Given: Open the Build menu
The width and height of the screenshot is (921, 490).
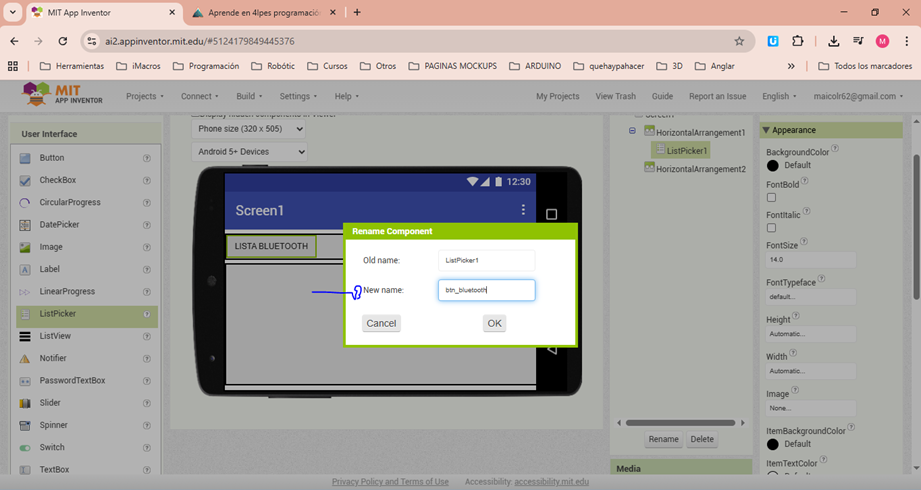Looking at the screenshot, I should [x=249, y=96].
